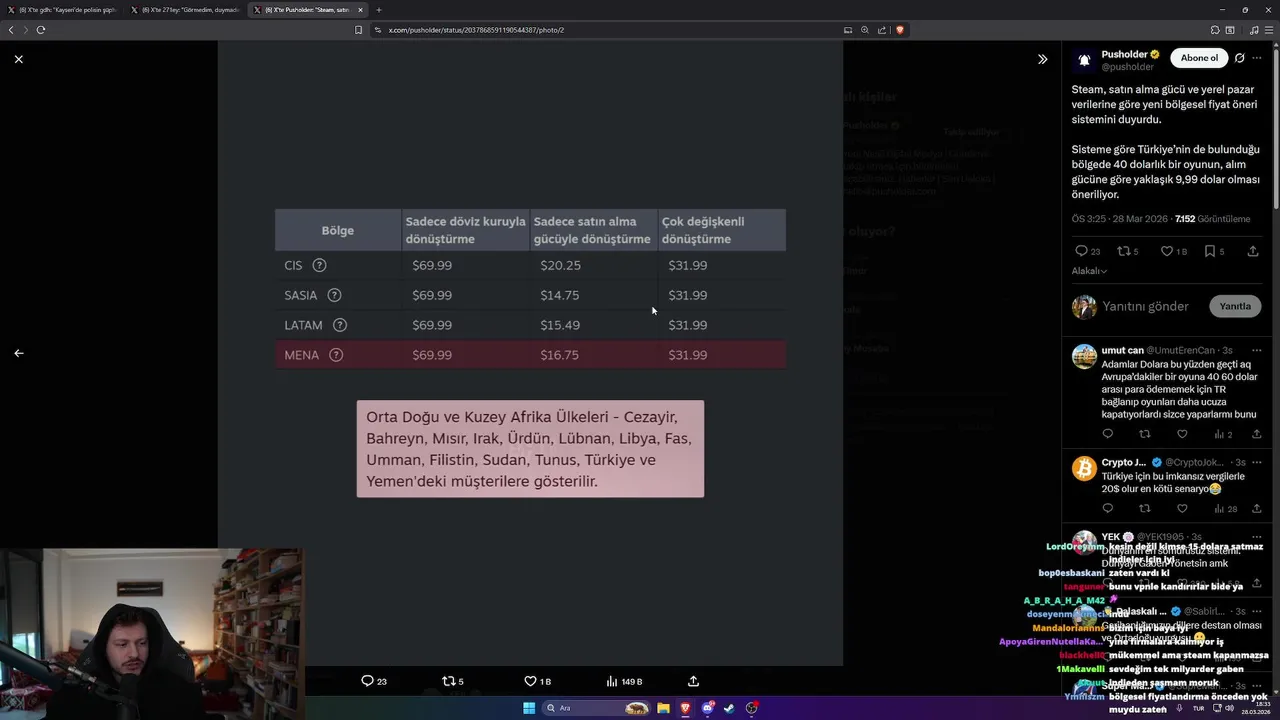Open the Brave main hamburger menu
This screenshot has width=1280, height=720.
click(x=1270, y=30)
